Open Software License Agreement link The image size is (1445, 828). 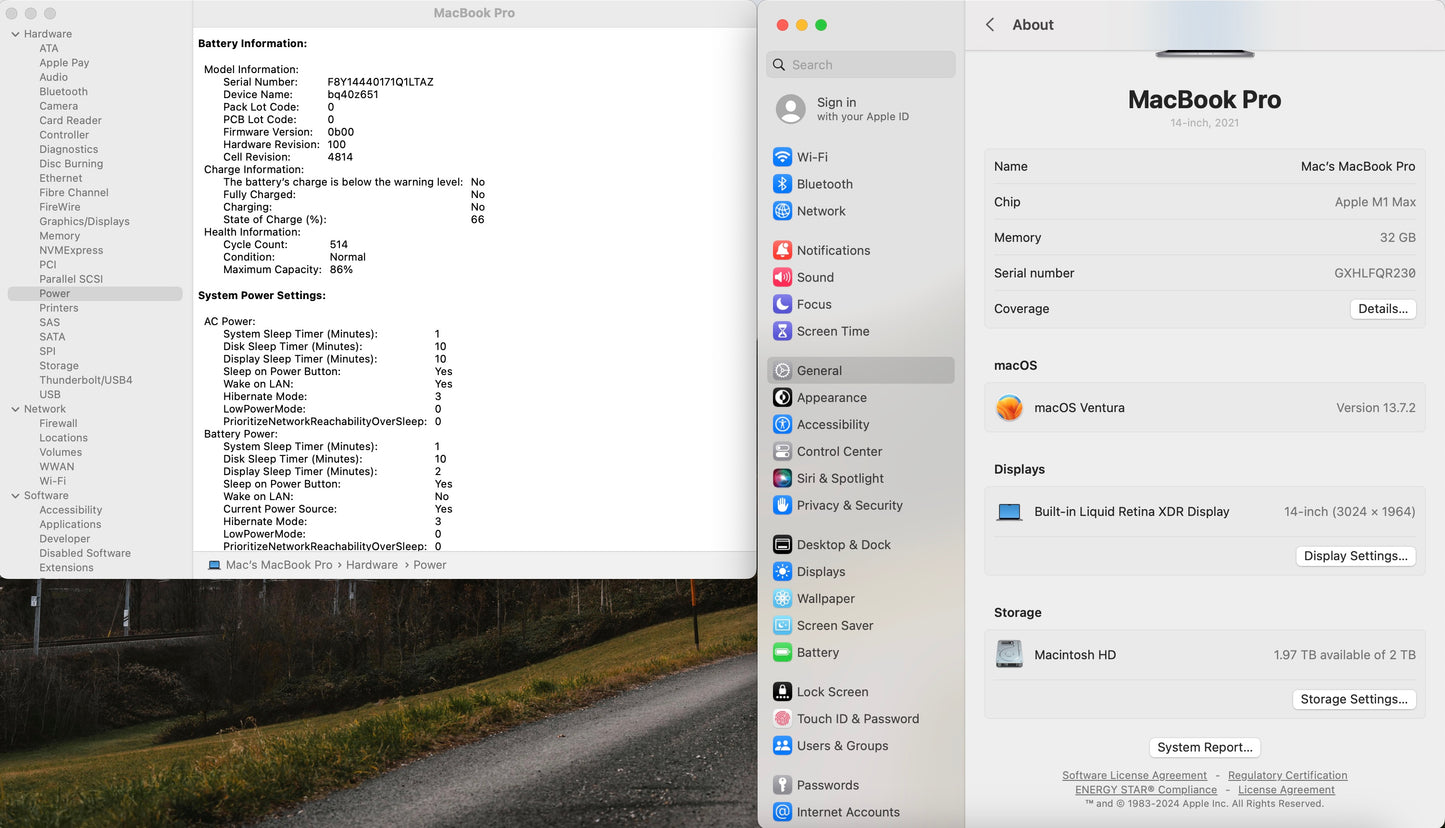pyautogui.click(x=1134, y=775)
